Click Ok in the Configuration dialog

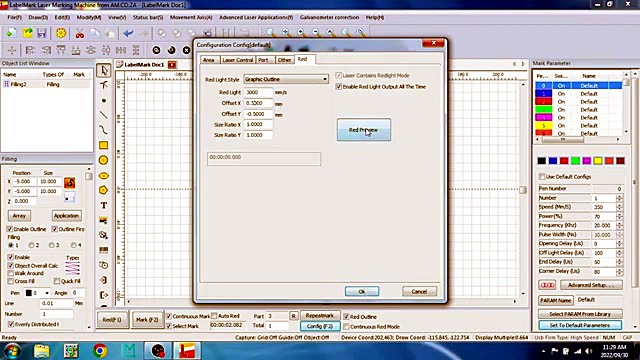[362, 291]
